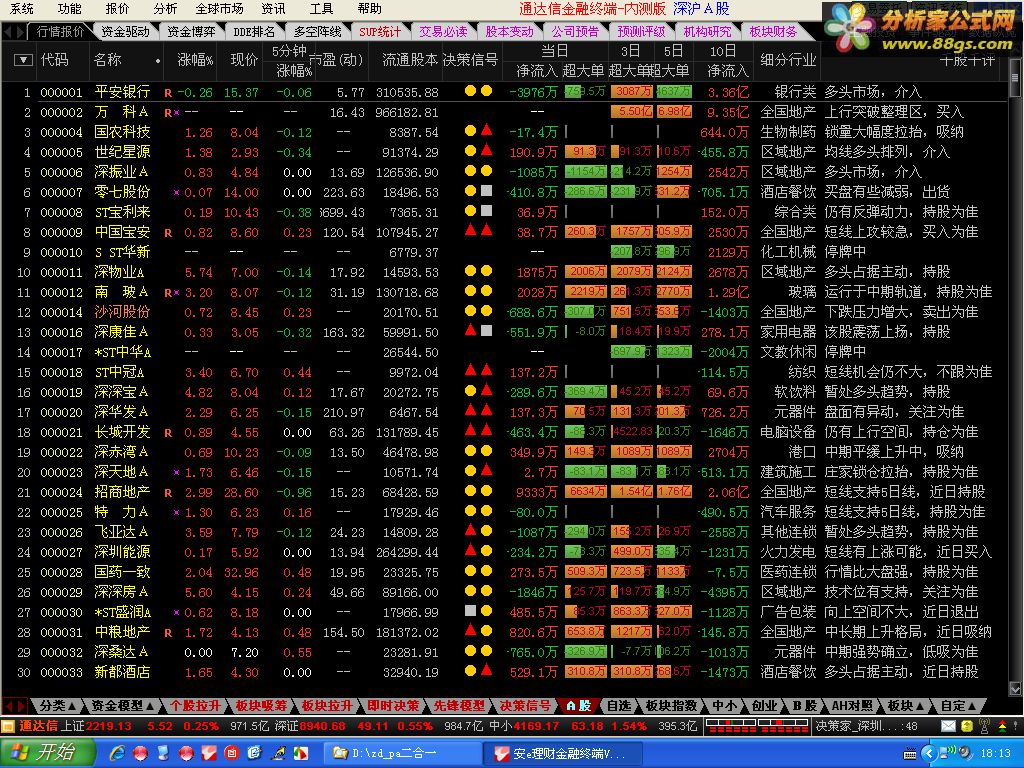Click the antenna signal icon in status bar

985,726
